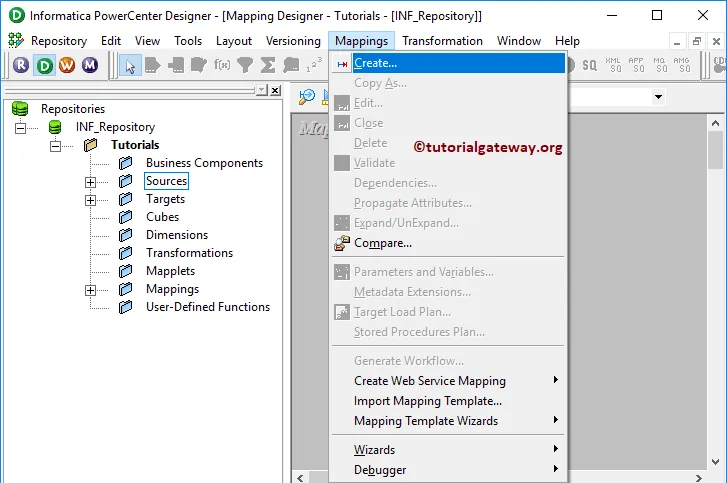
Task: Select the Mappings tree item
Action: click(172, 289)
